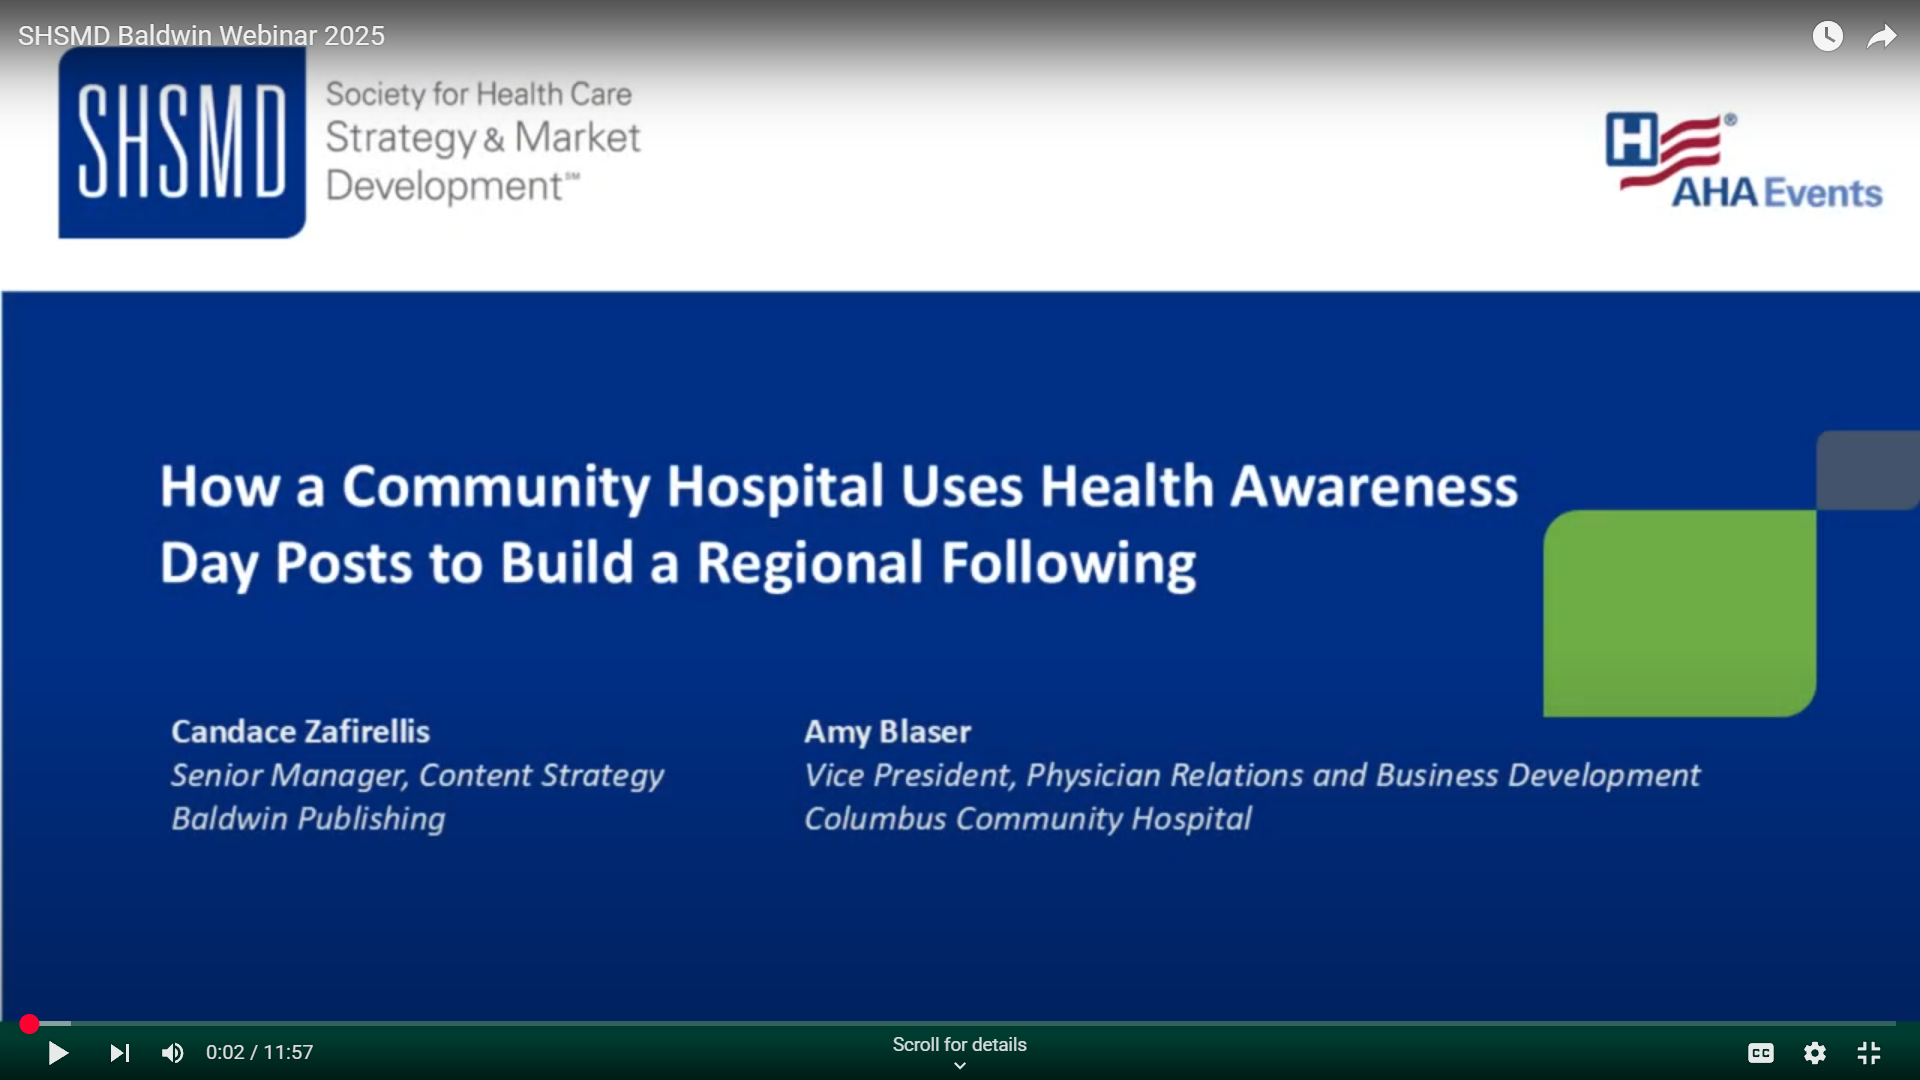Viewport: 1920px width, 1080px height.
Task: Toggle closed captions on
Action: (x=1761, y=1053)
